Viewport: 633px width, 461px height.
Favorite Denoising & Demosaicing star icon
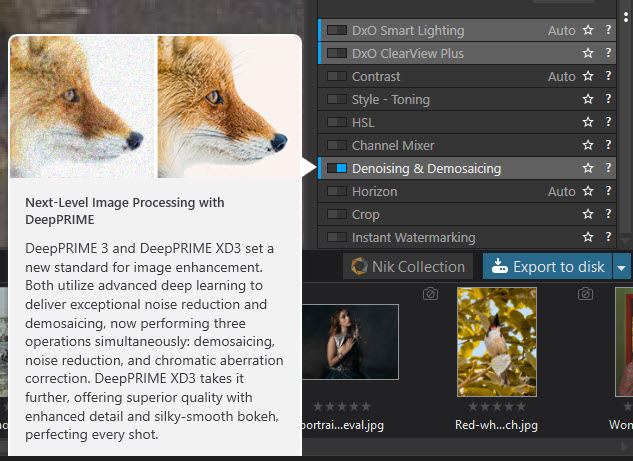pos(588,168)
